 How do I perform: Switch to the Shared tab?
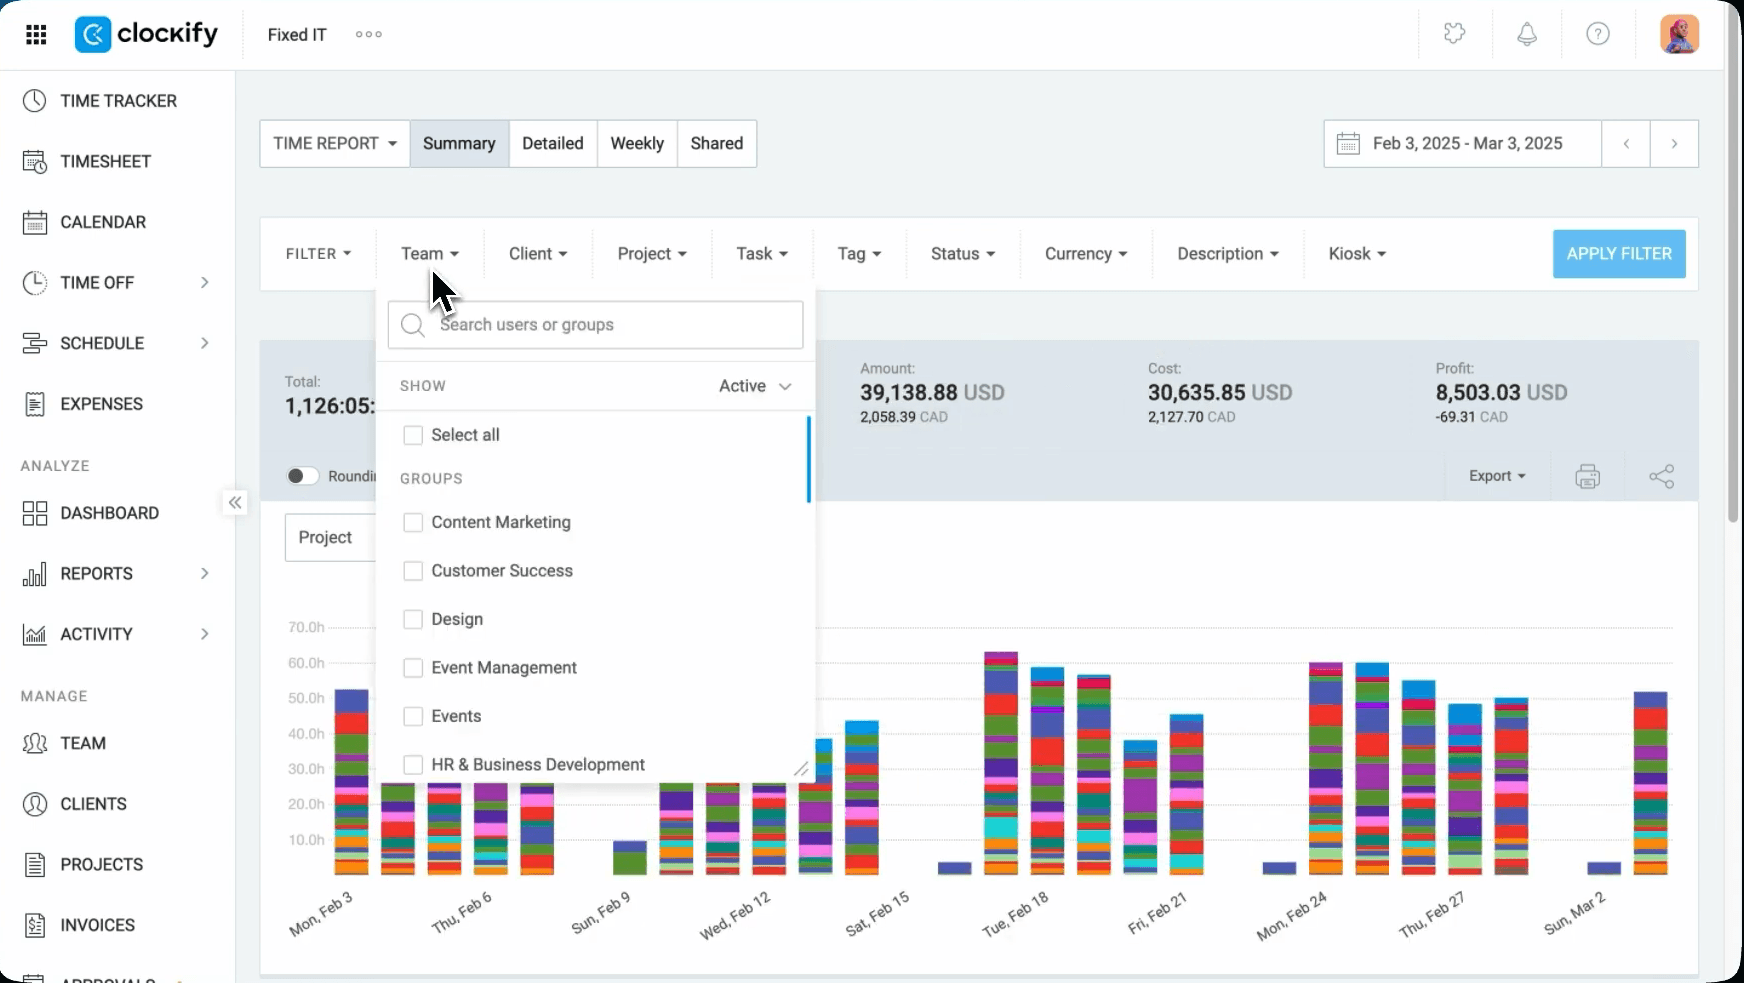click(x=717, y=144)
